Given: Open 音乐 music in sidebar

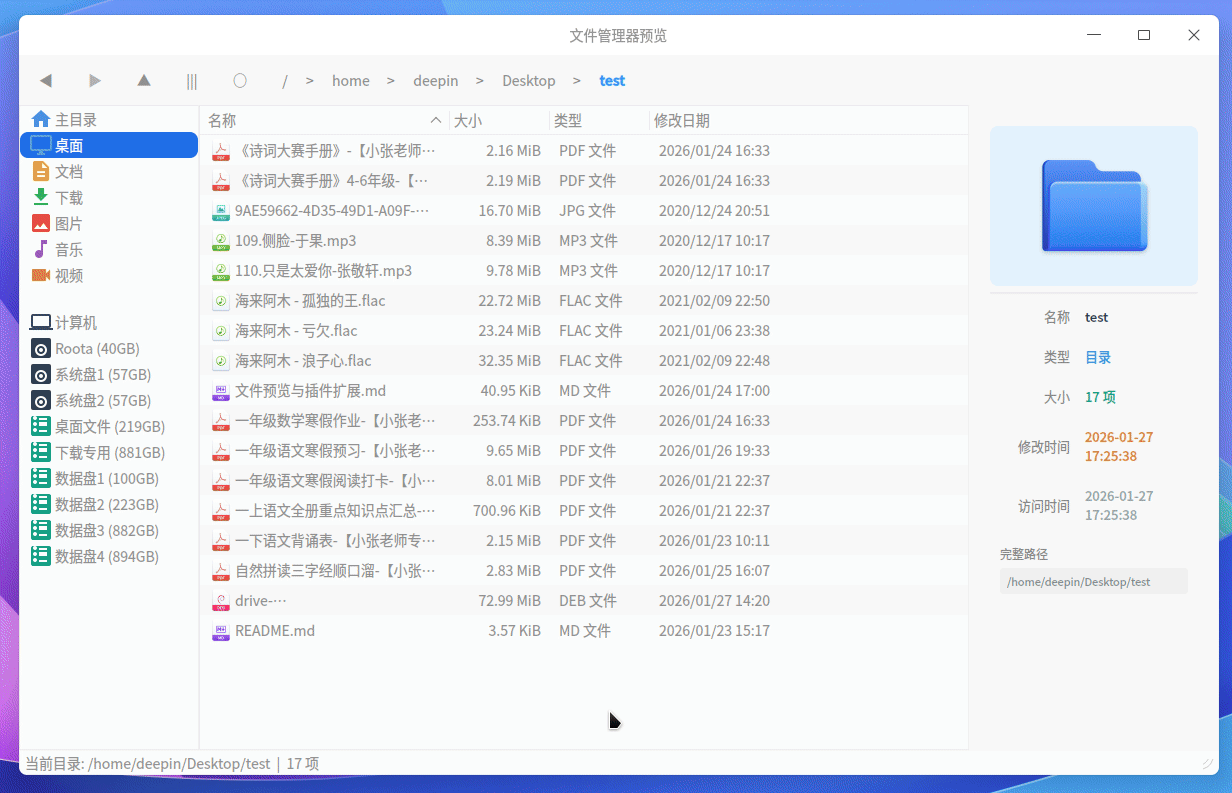Looking at the screenshot, I should pos(109,249).
